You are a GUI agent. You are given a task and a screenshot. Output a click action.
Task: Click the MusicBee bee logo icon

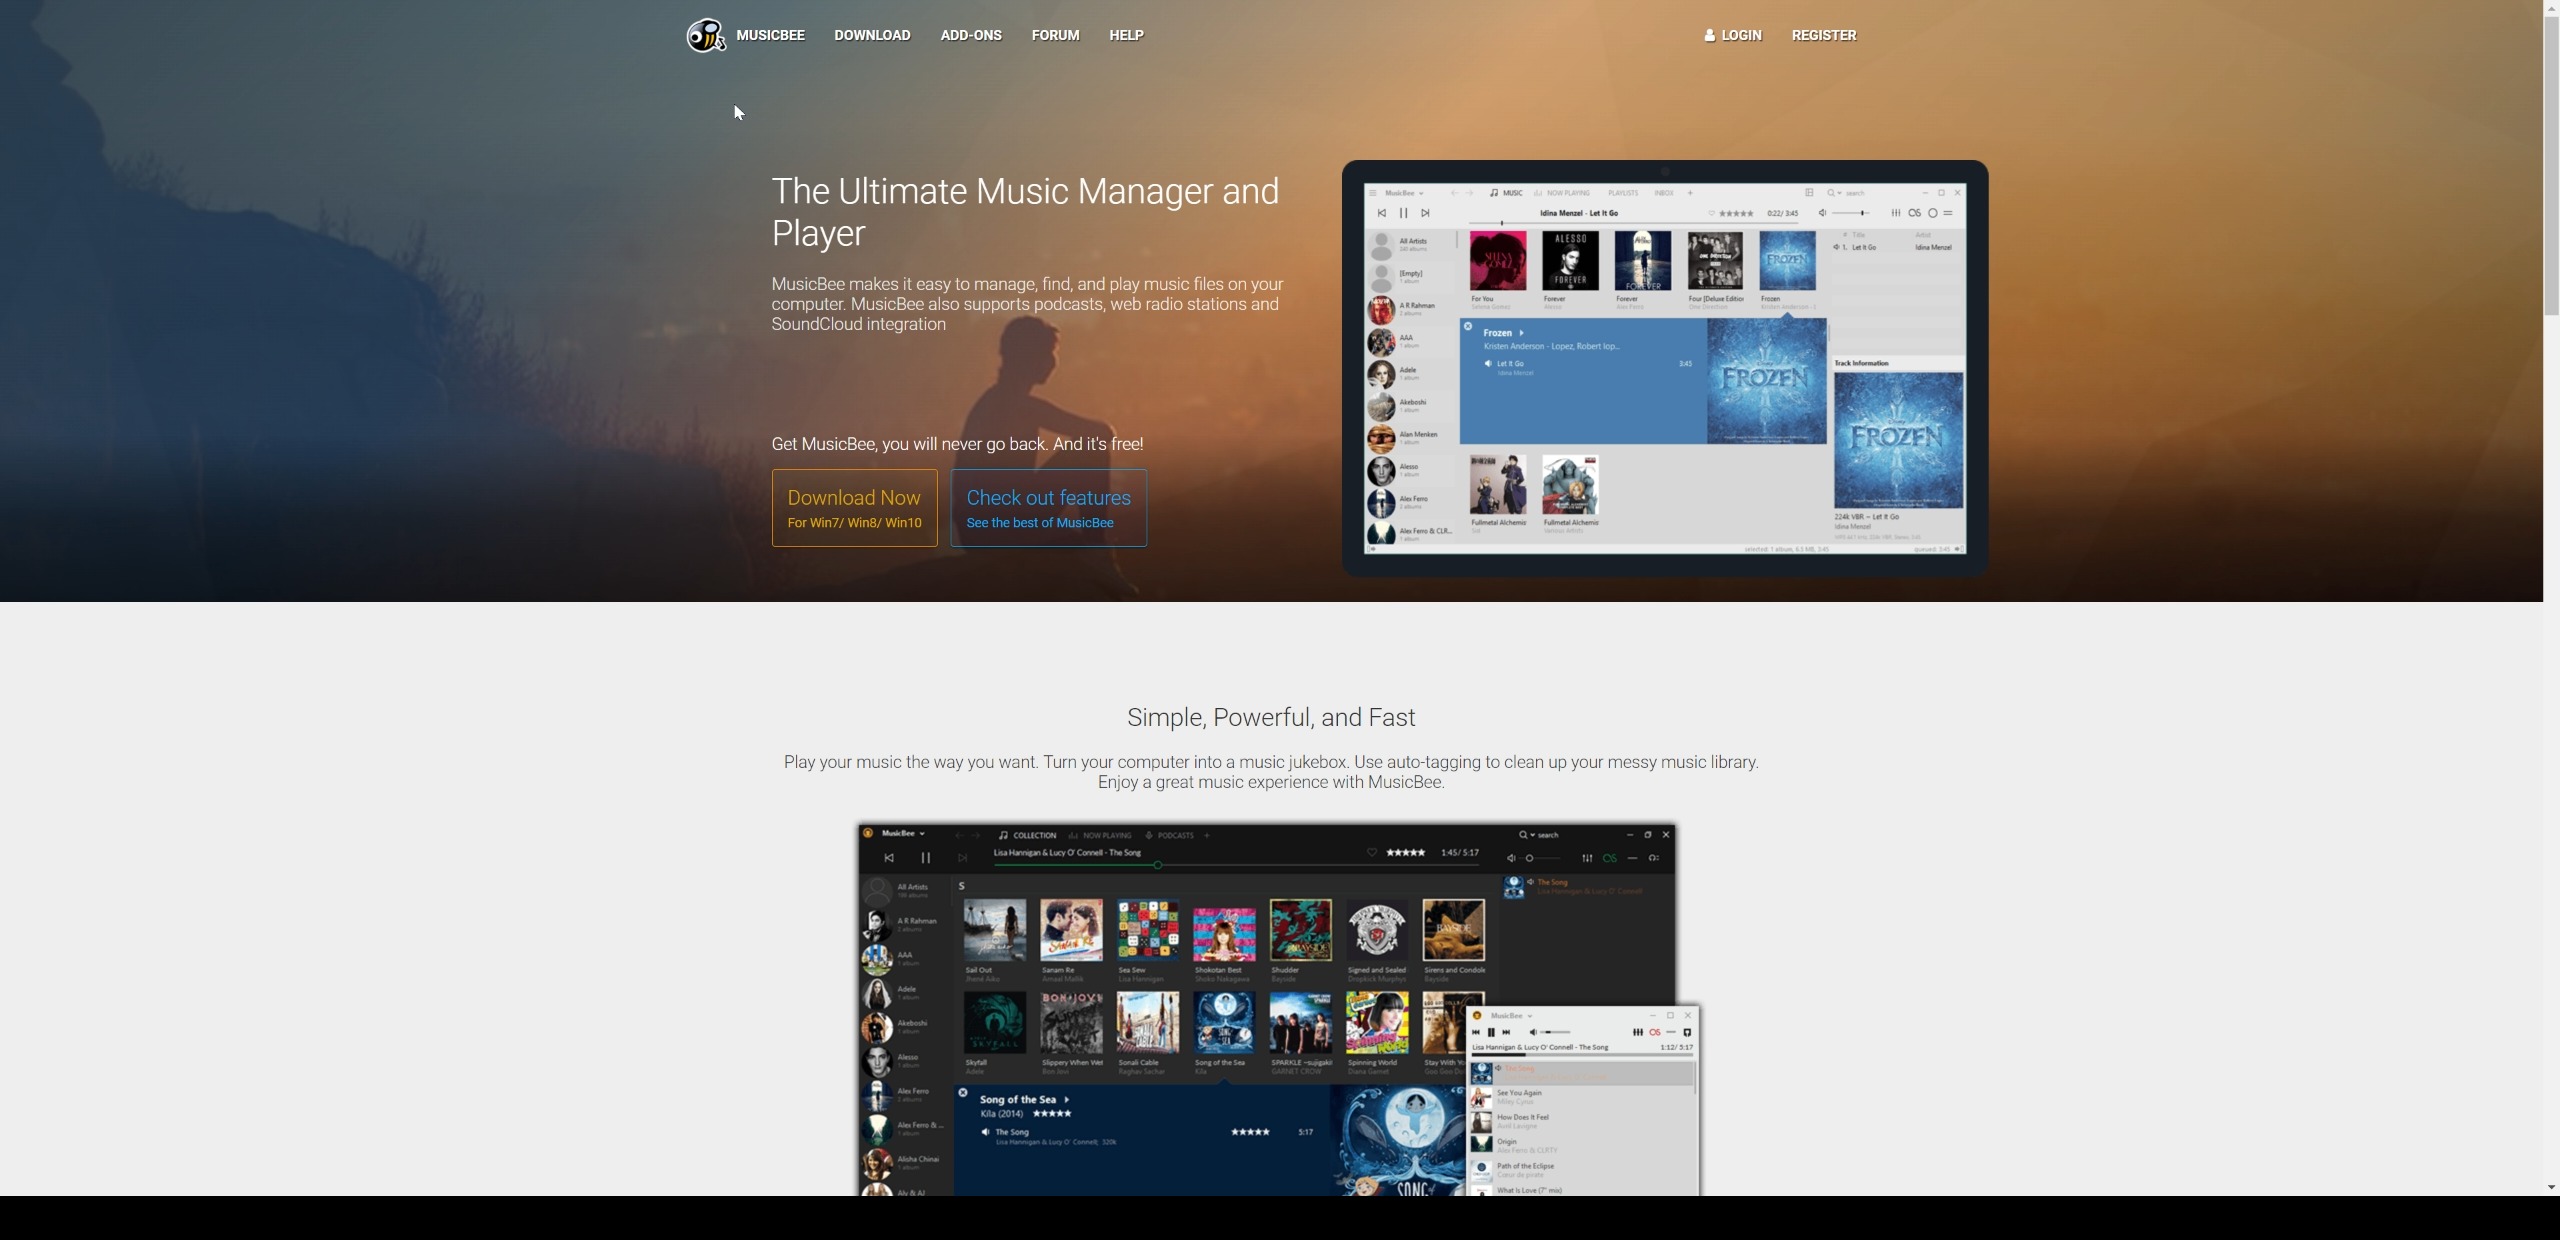(x=706, y=35)
